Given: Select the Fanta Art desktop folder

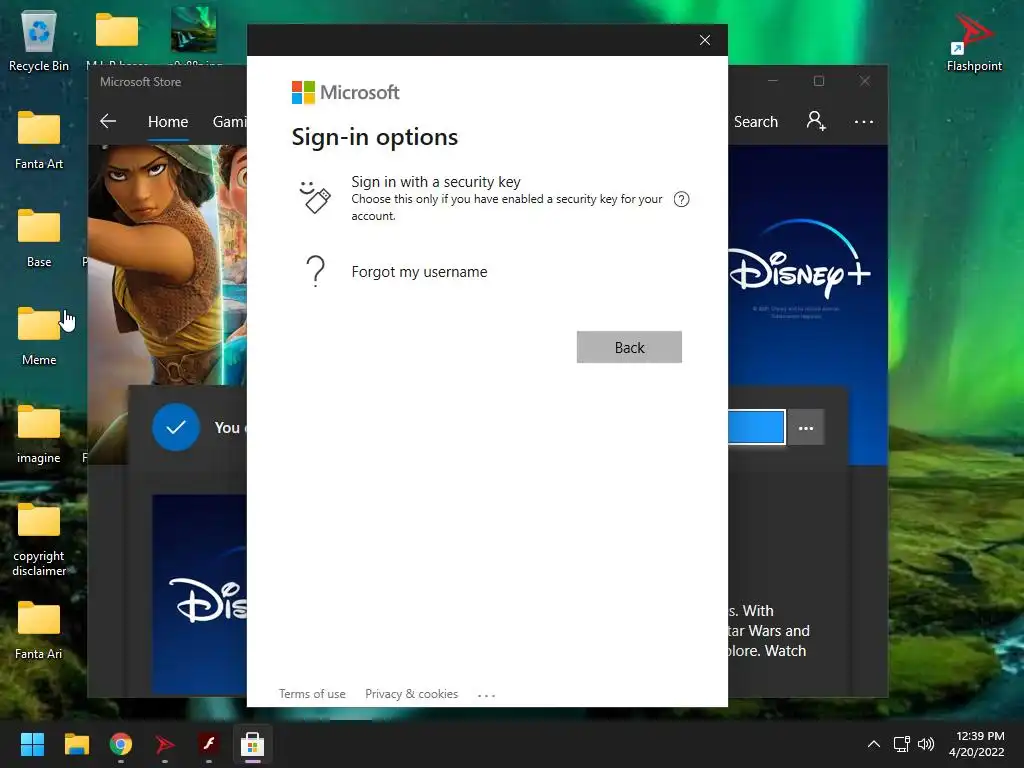Looking at the screenshot, I should [39, 140].
